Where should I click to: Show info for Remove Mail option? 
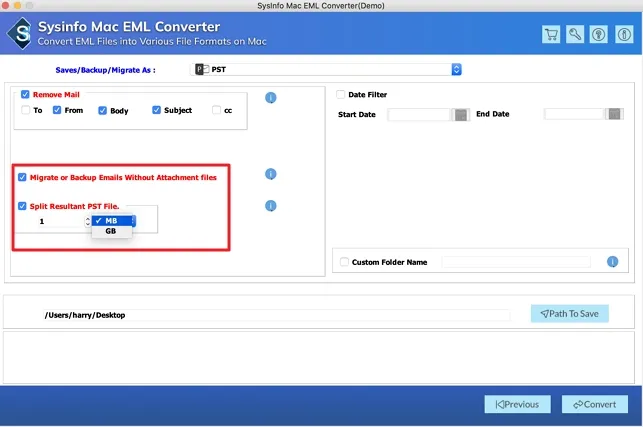(271, 98)
